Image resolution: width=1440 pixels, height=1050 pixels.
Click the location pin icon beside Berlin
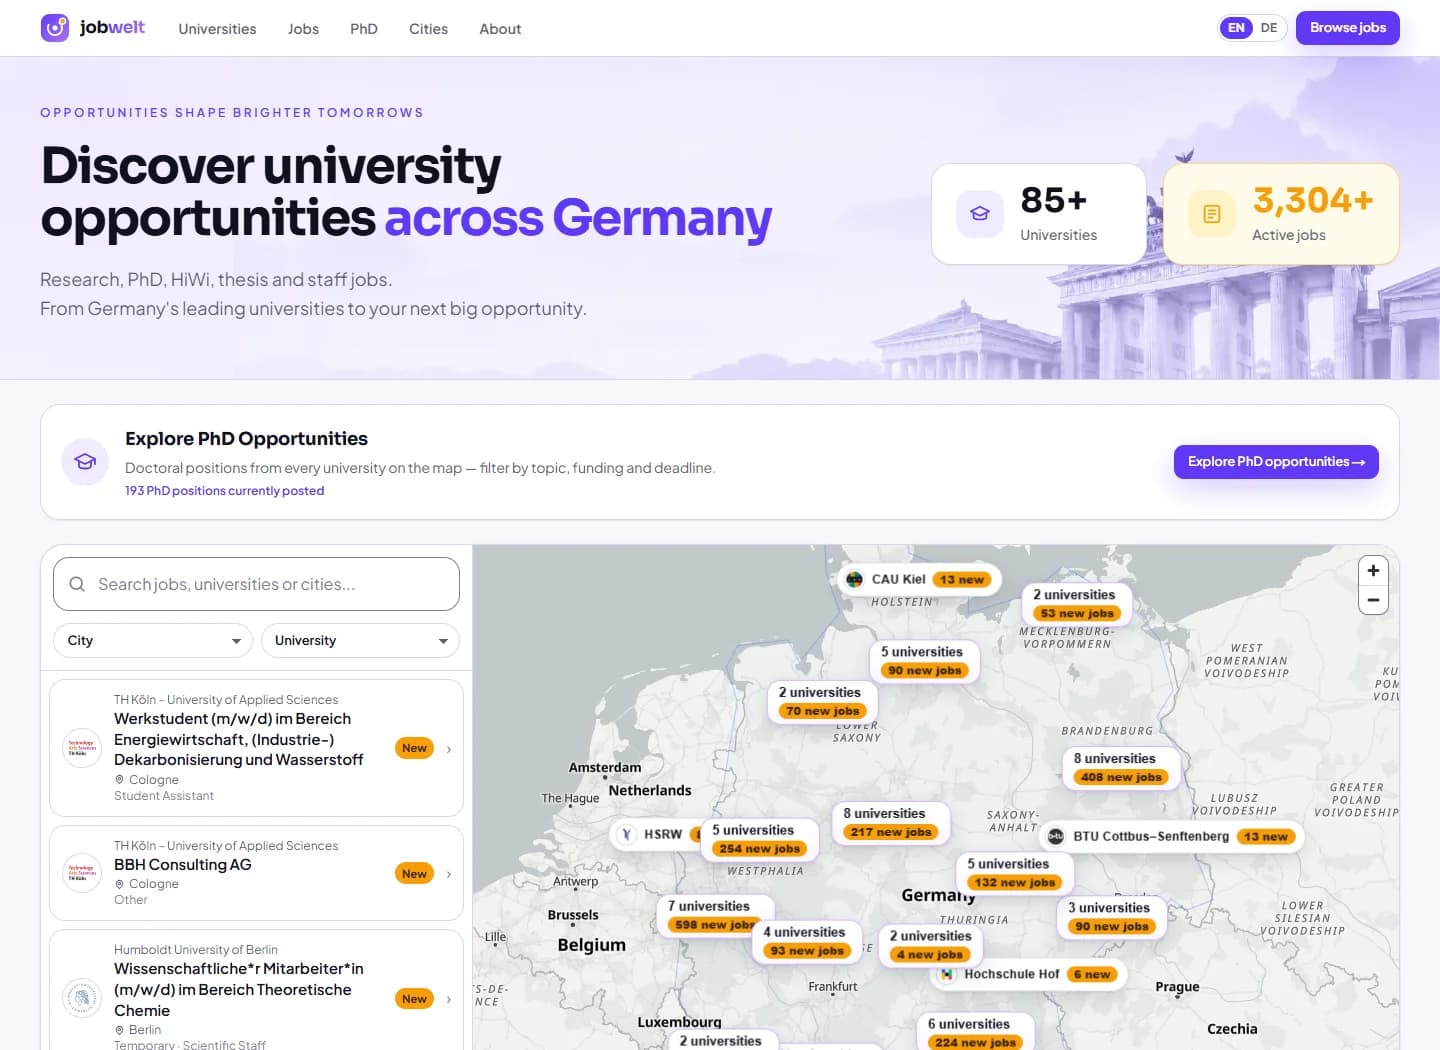click(x=120, y=1030)
